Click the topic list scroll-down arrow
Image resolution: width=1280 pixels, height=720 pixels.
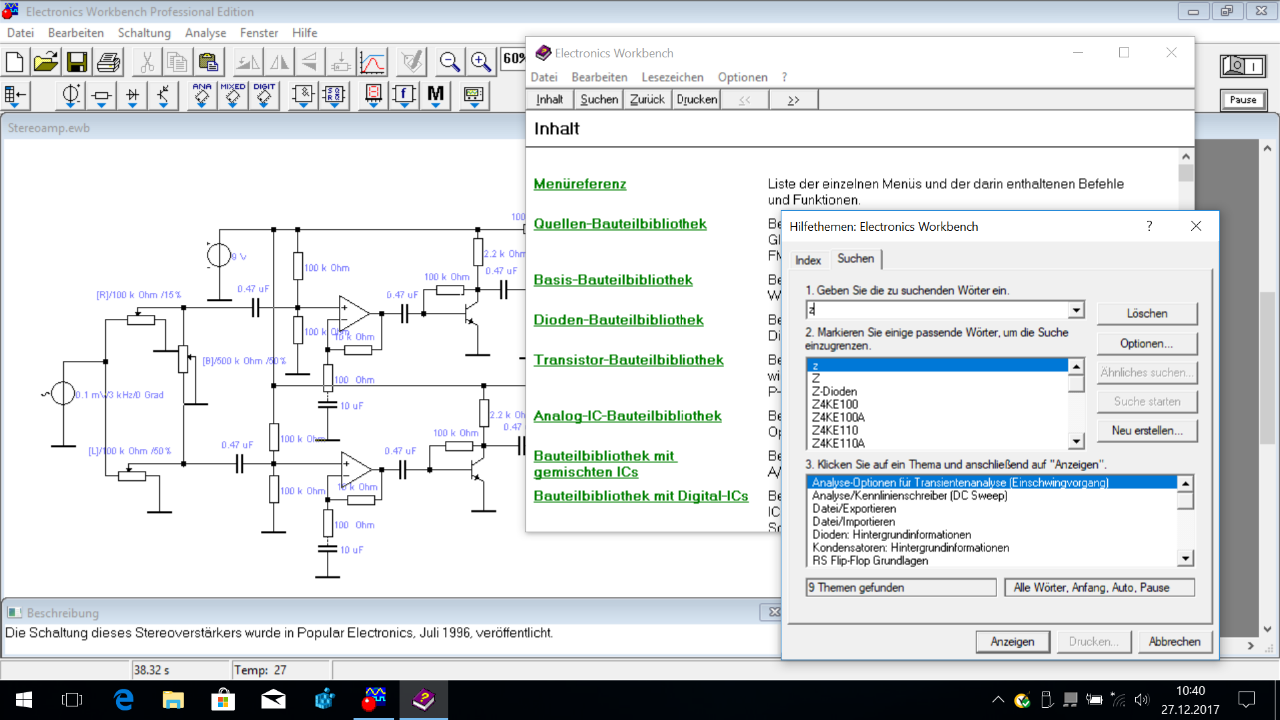click(1185, 558)
